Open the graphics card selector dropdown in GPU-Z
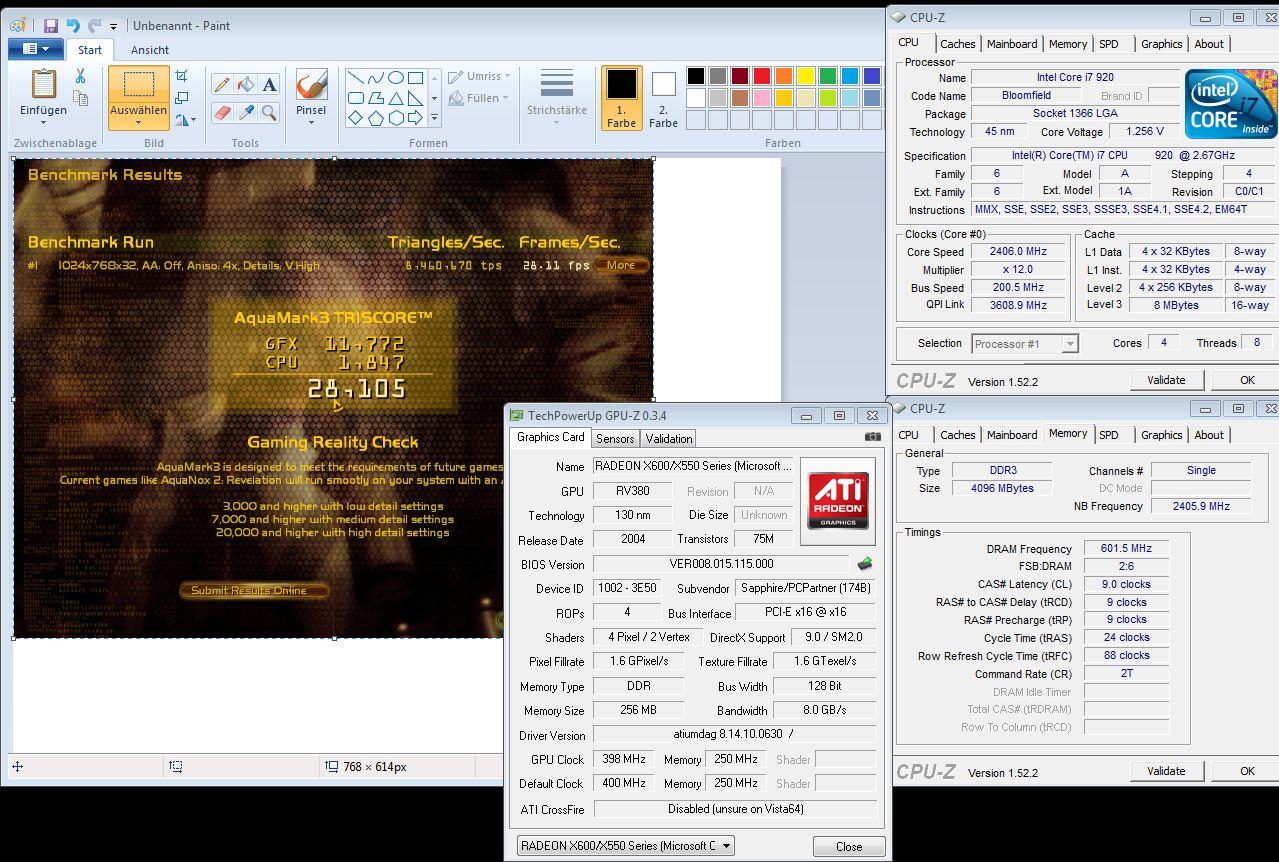 [x=625, y=846]
